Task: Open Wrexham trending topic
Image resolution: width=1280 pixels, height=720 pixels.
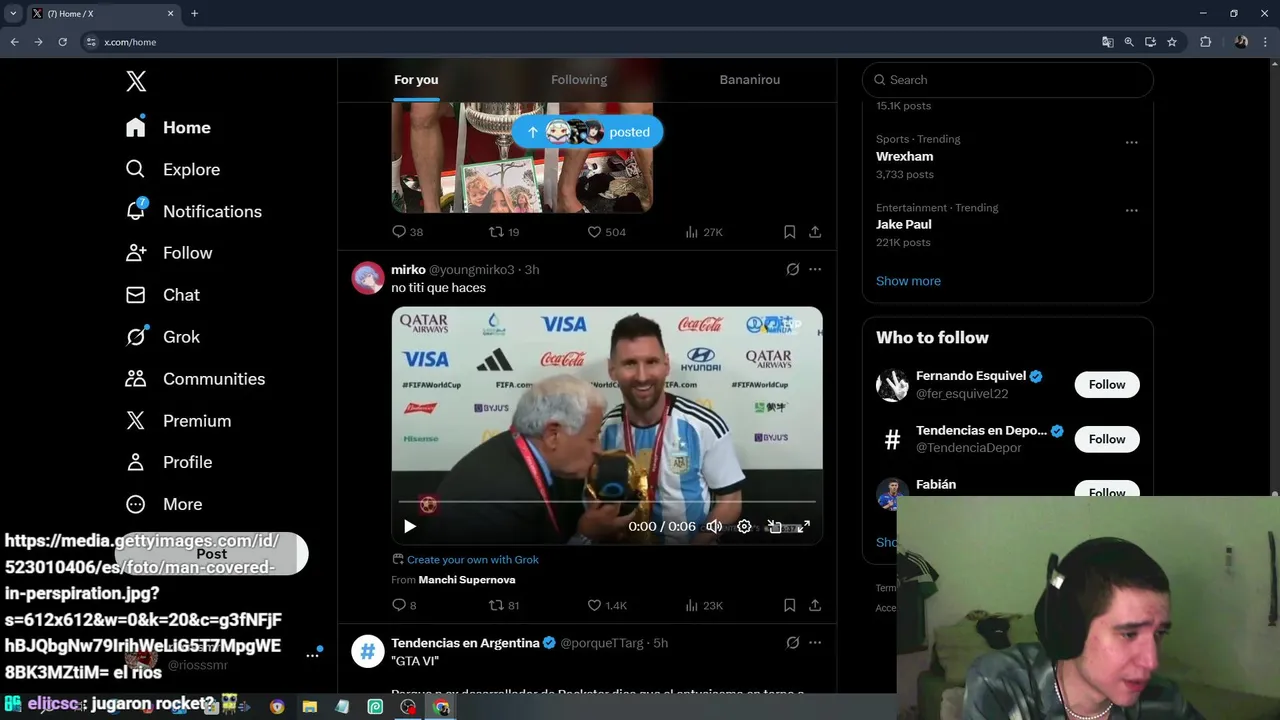Action: (x=905, y=157)
